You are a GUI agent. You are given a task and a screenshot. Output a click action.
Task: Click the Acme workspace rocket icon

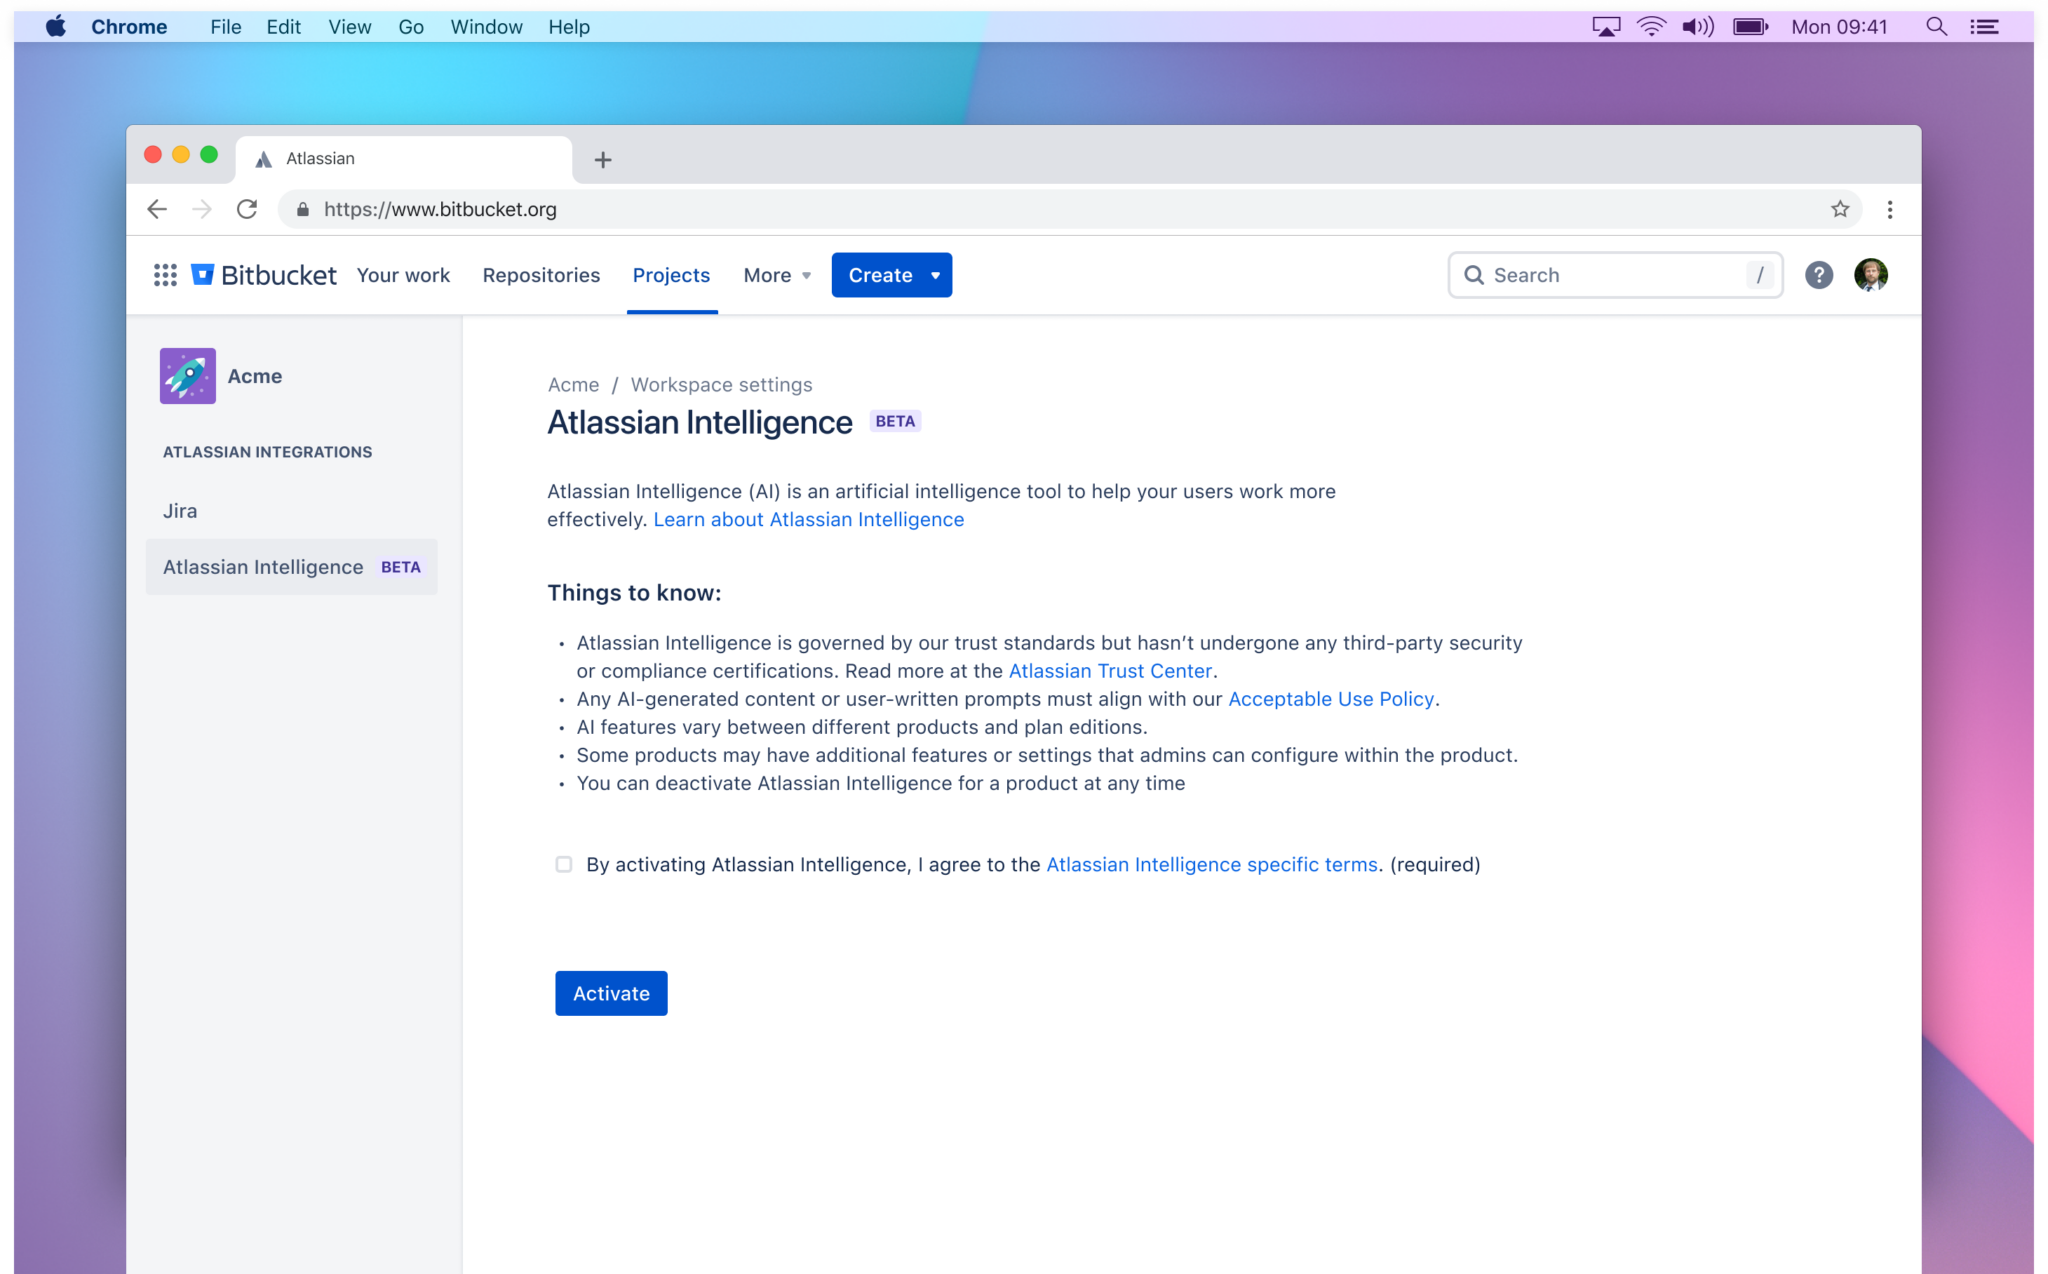[x=189, y=375]
